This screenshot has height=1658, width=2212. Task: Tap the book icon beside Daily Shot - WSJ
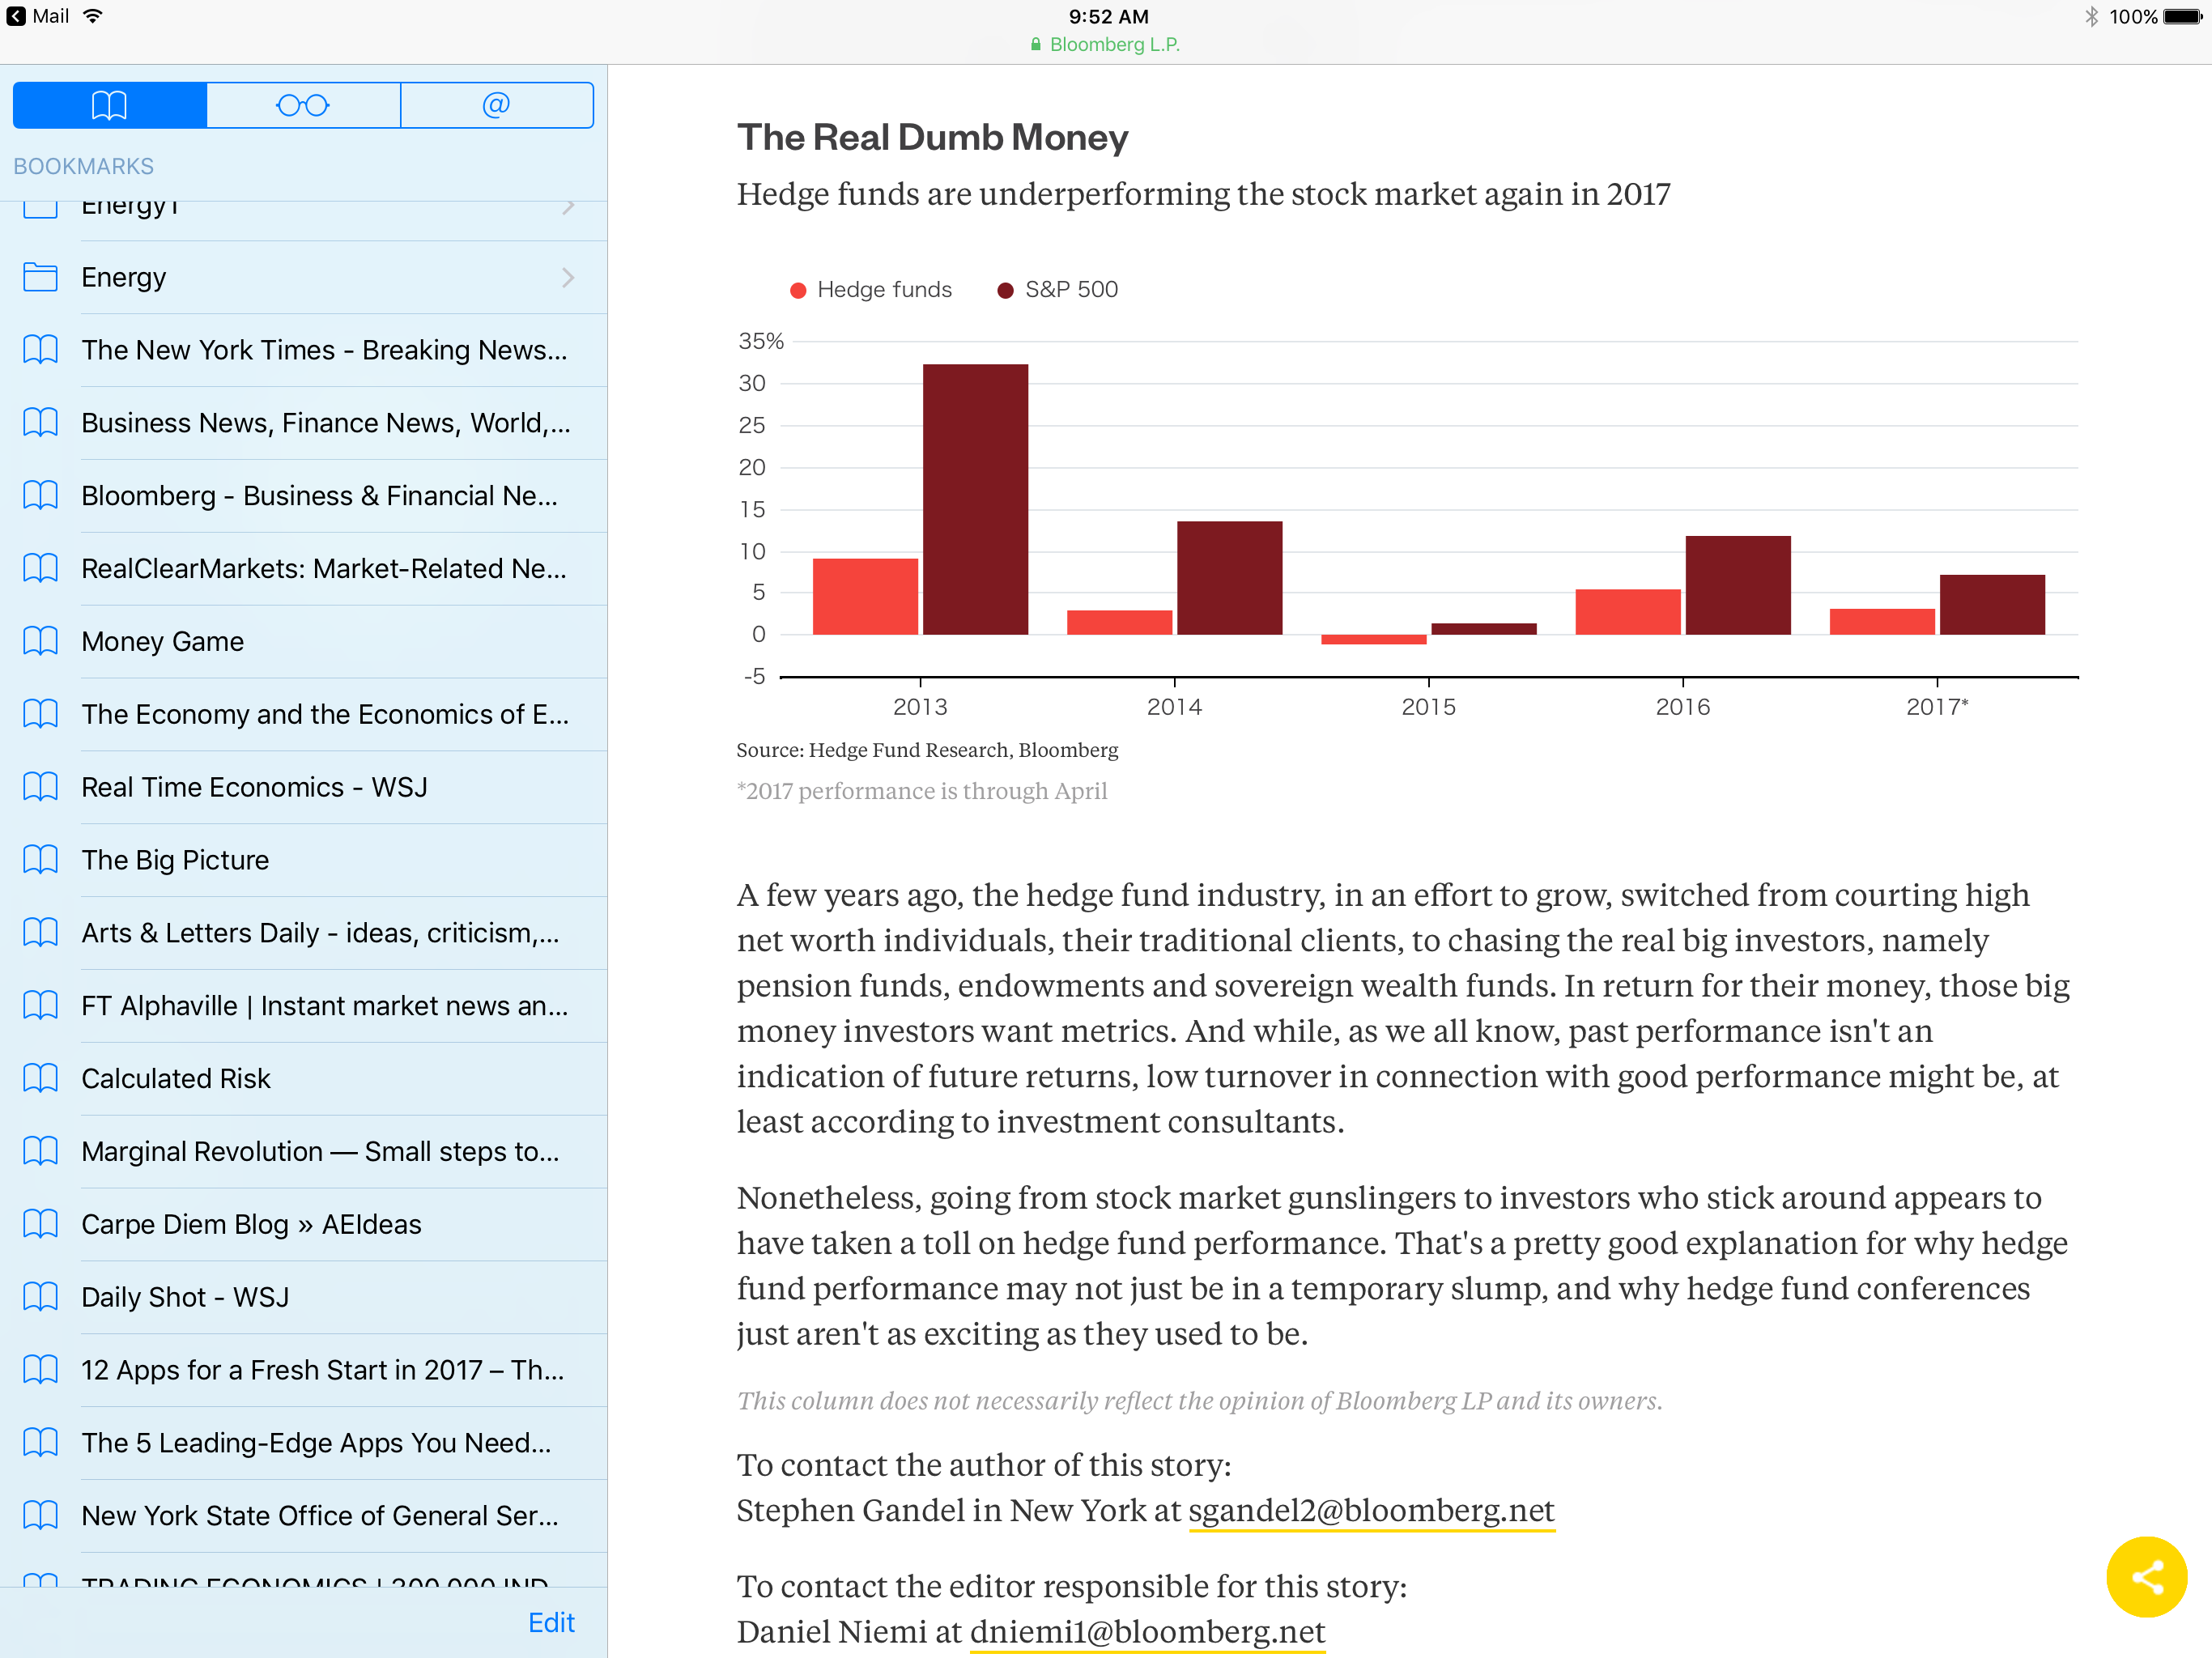coord(40,1297)
